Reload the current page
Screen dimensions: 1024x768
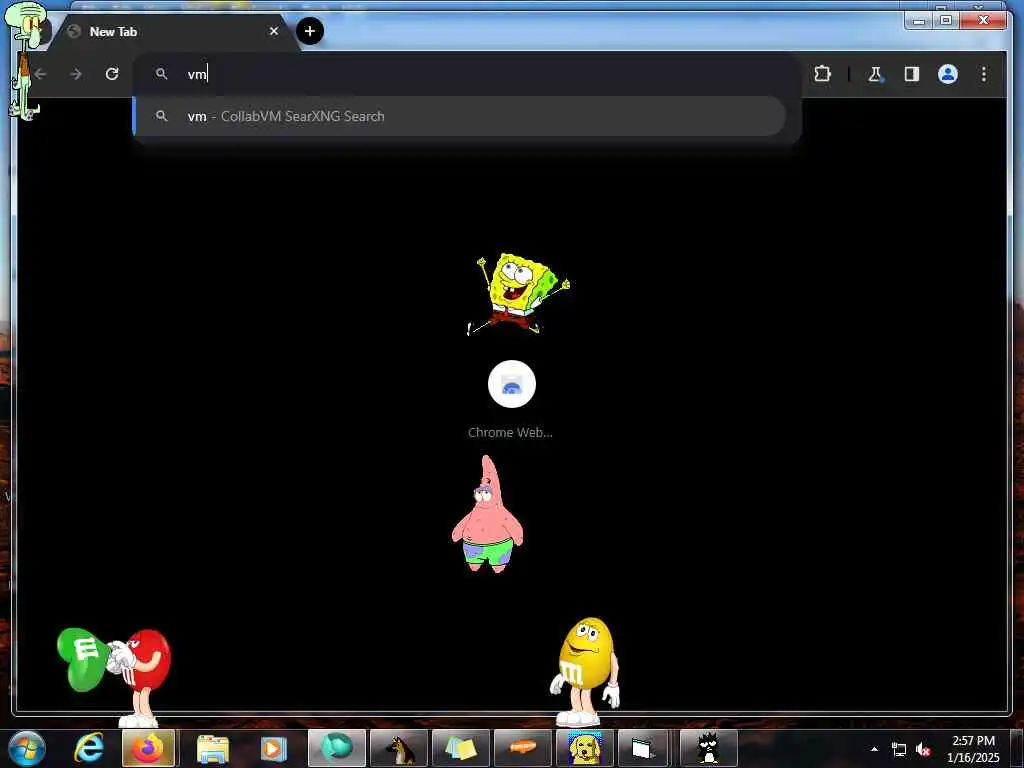point(112,74)
